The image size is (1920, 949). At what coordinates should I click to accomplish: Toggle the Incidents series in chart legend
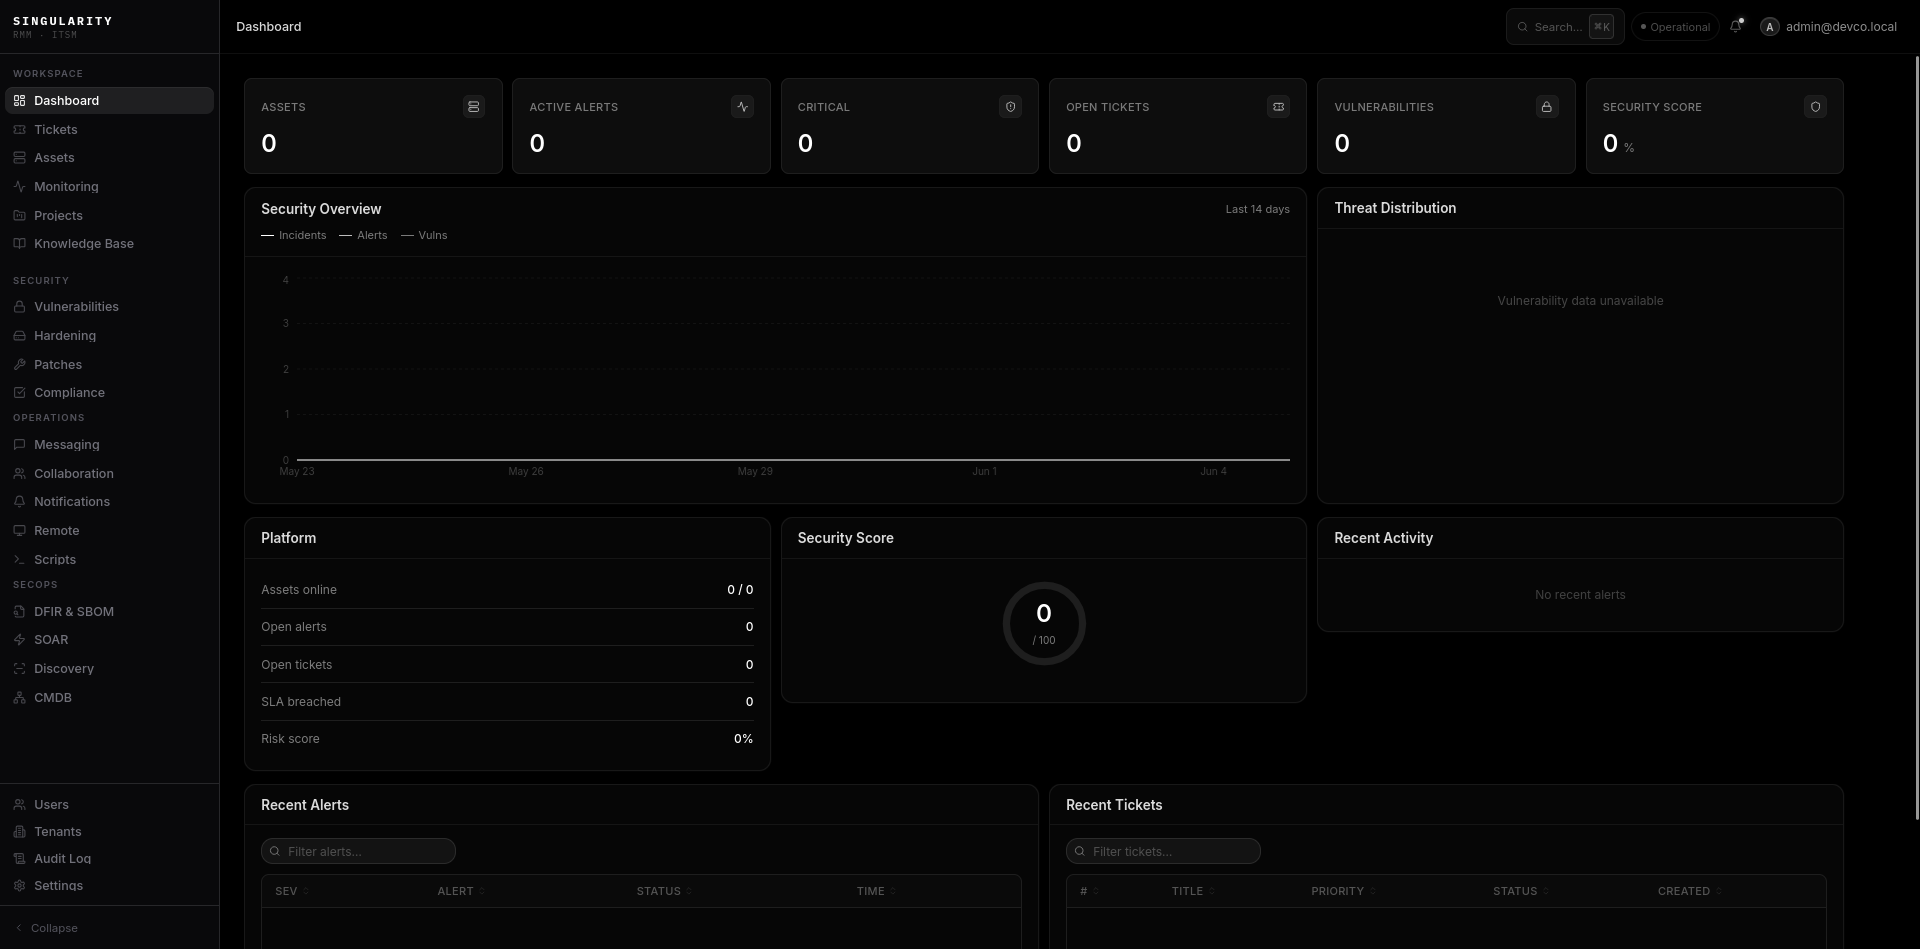pyautogui.click(x=294, y=236)
